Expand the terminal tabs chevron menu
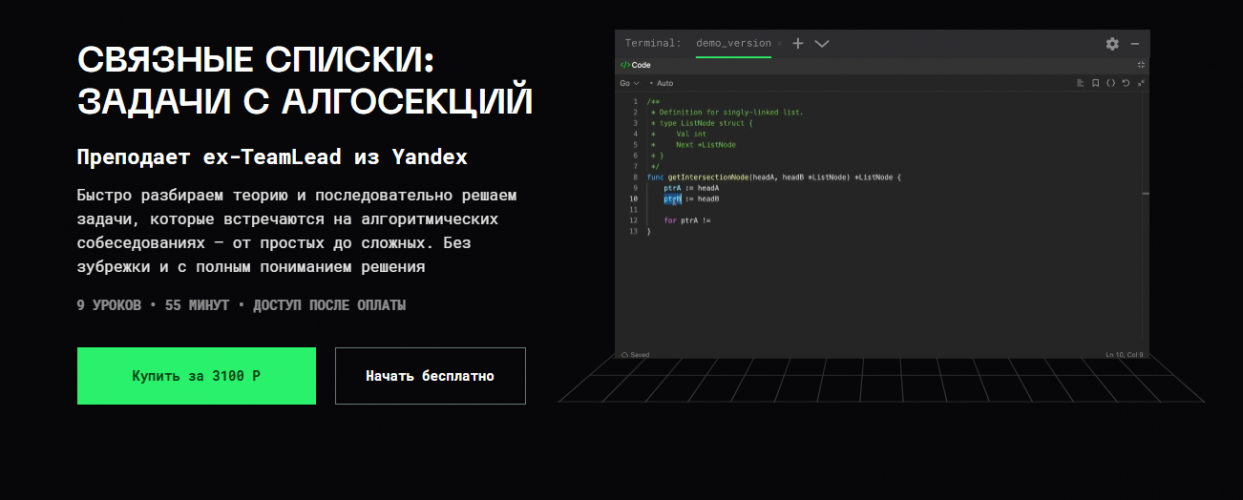 (x=822, y=44)
